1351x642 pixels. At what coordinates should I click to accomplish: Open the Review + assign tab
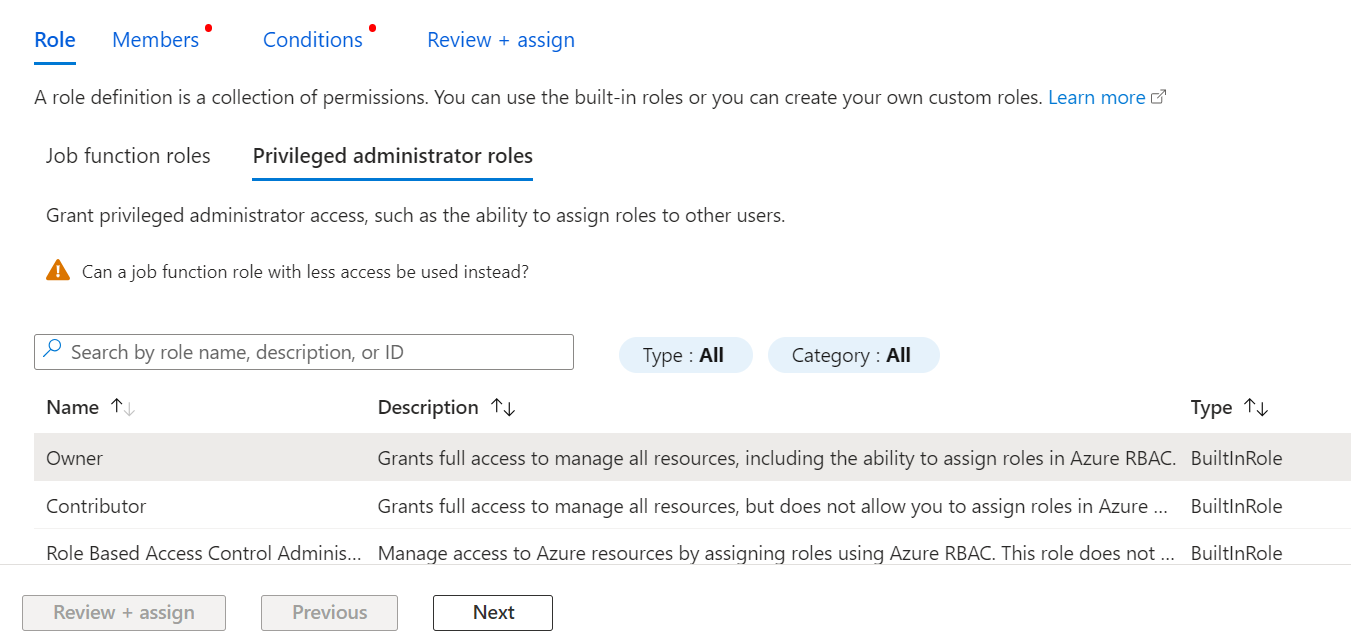tap(500, 40)
